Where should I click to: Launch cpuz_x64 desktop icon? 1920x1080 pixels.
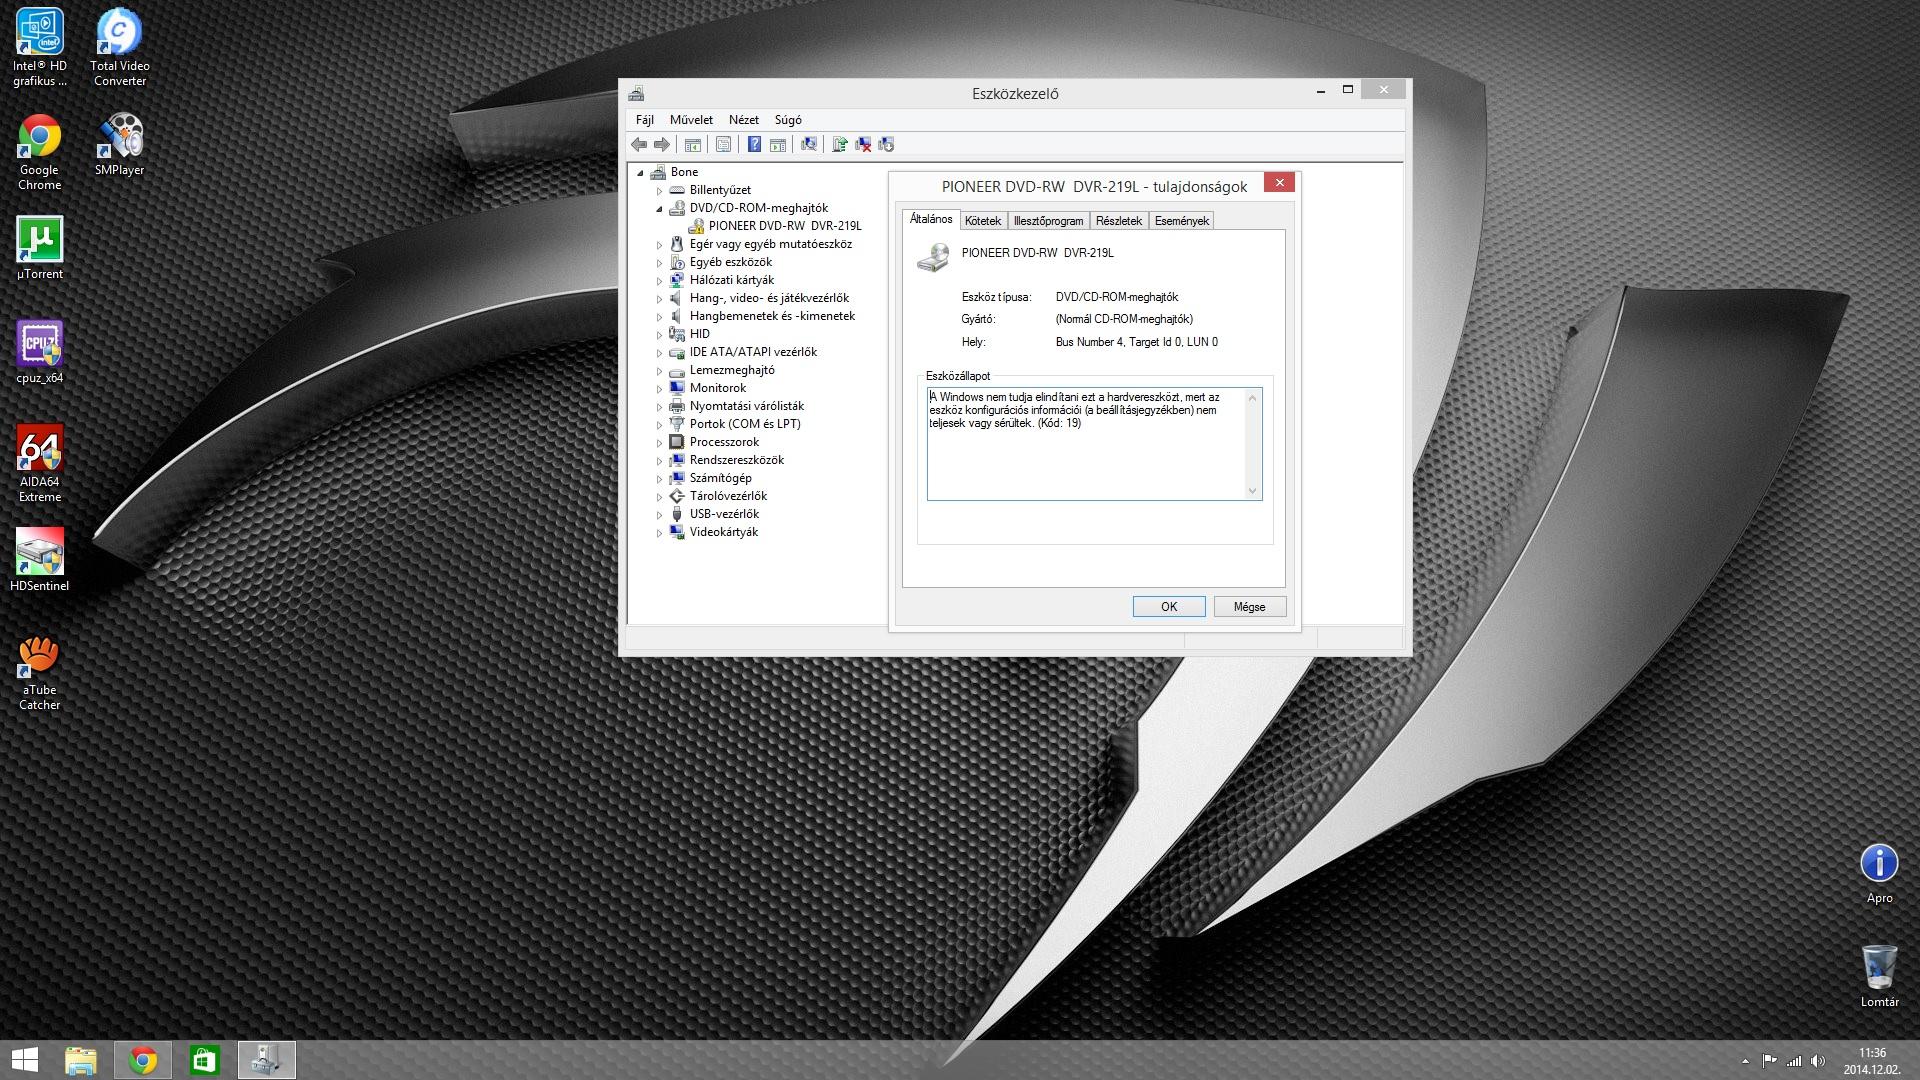(x=40, y=352)
